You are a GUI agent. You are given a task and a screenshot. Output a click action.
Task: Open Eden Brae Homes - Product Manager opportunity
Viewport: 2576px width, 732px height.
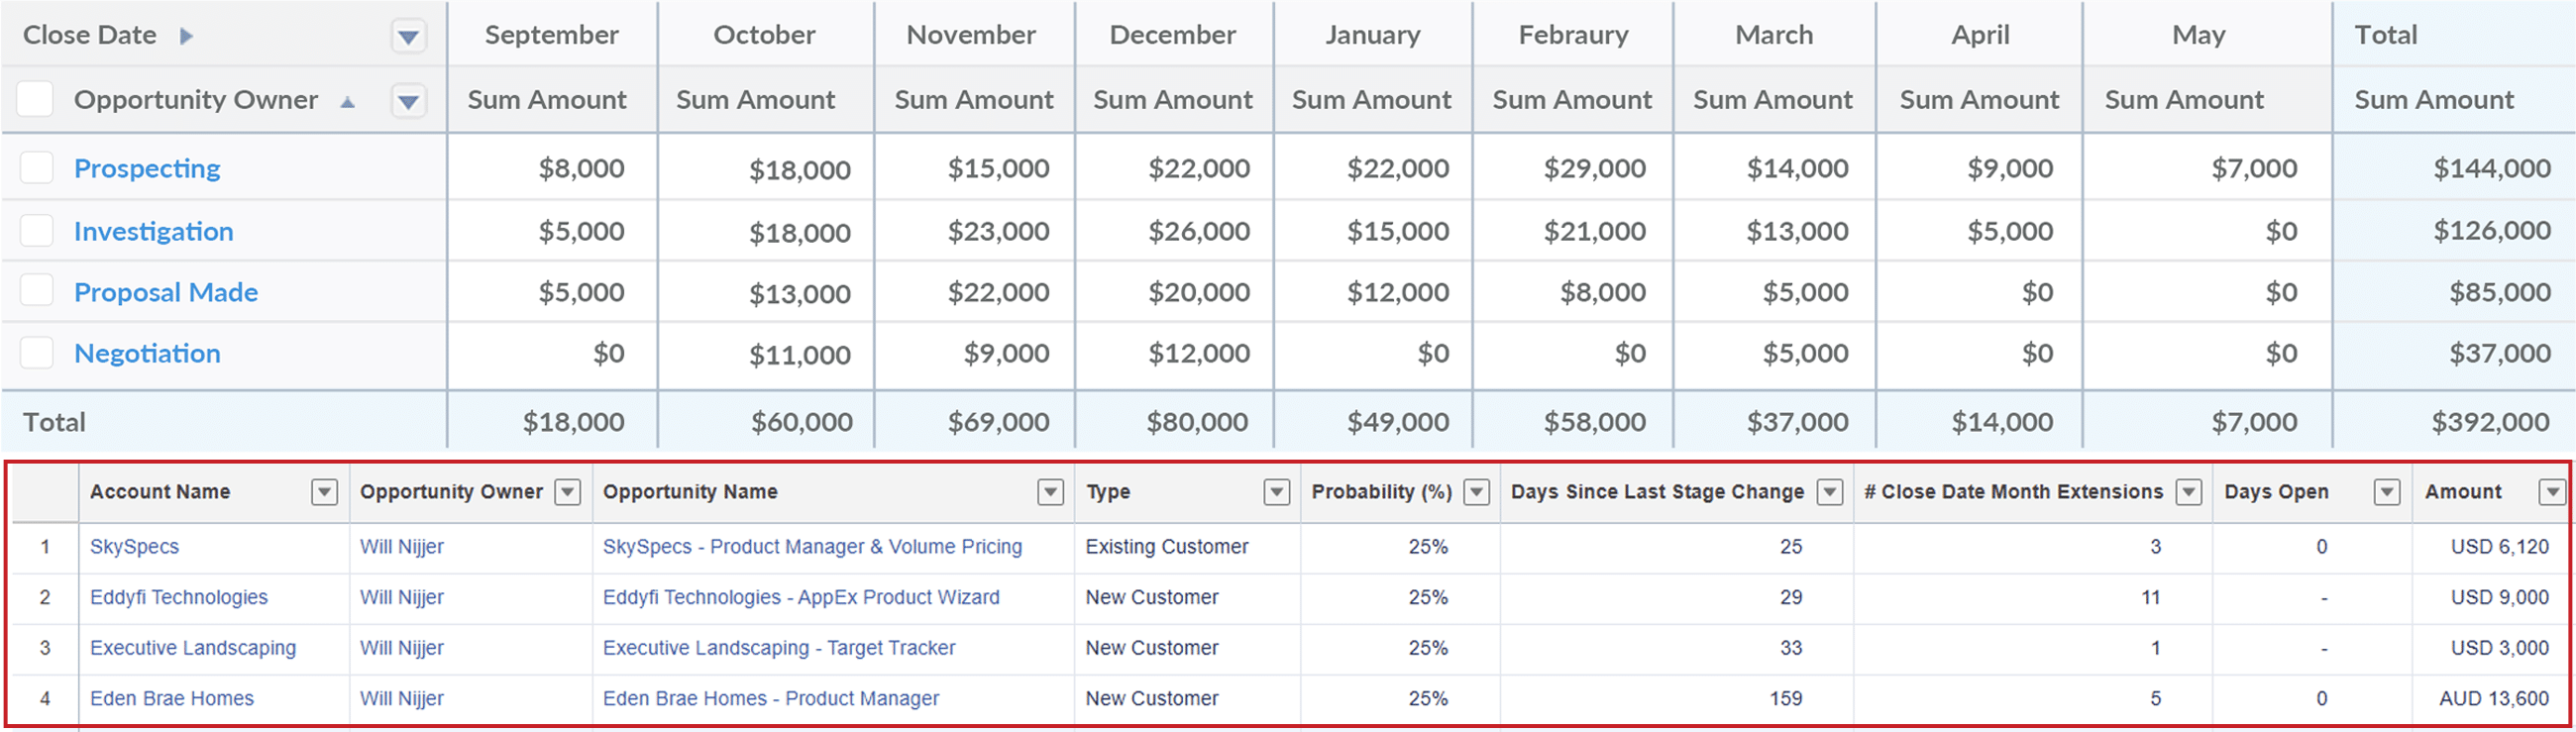[771, 698]
